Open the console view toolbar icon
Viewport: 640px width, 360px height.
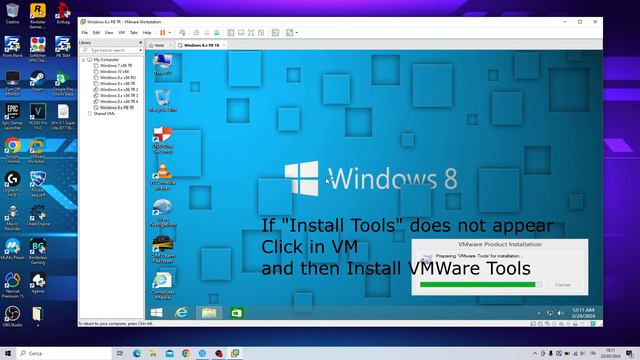276,33
